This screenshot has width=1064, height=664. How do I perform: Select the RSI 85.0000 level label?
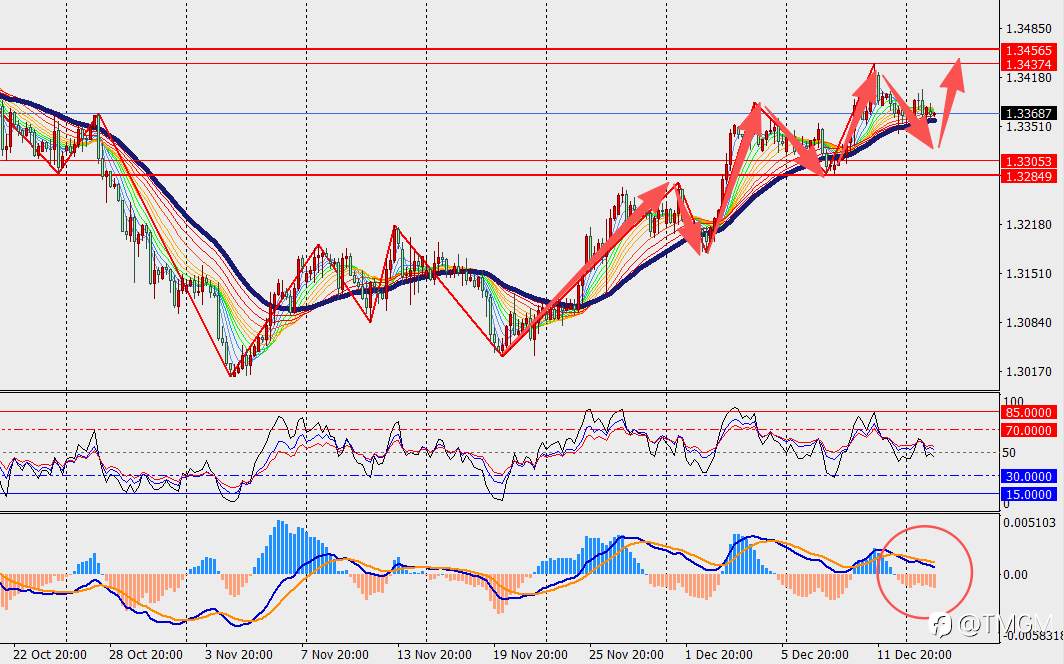[1028, 412]
